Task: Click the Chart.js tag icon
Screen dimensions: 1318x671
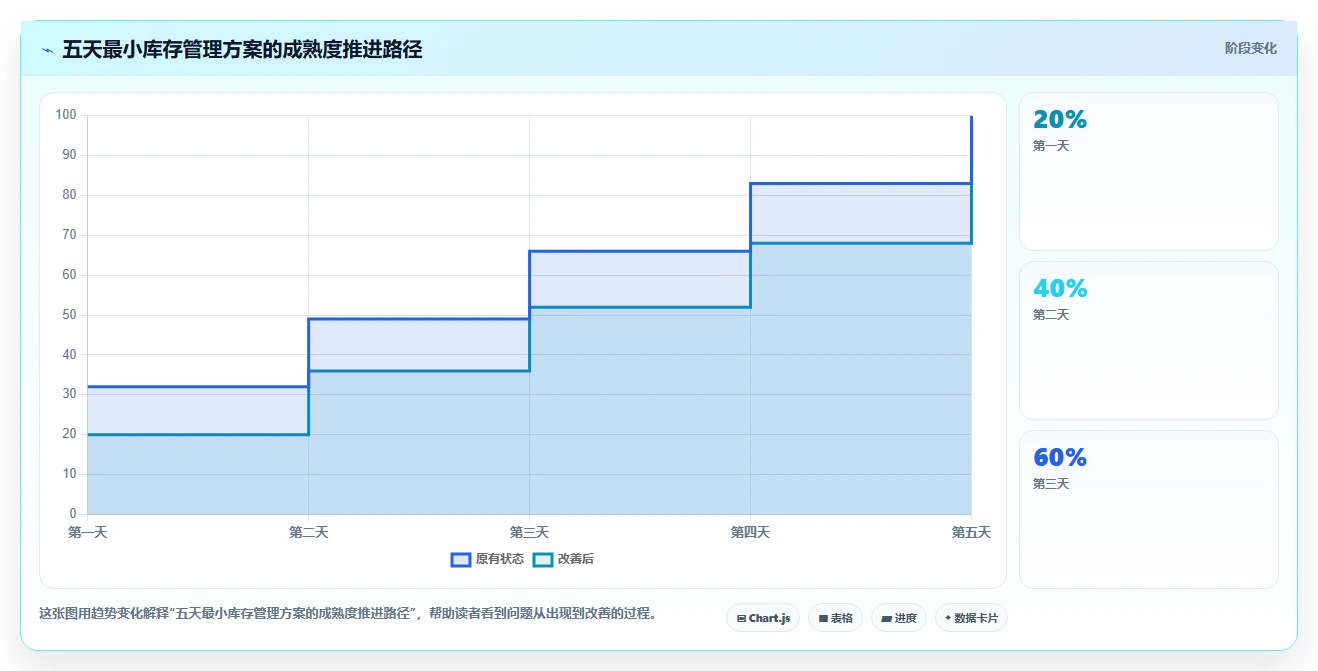Action: click(741, 618)
